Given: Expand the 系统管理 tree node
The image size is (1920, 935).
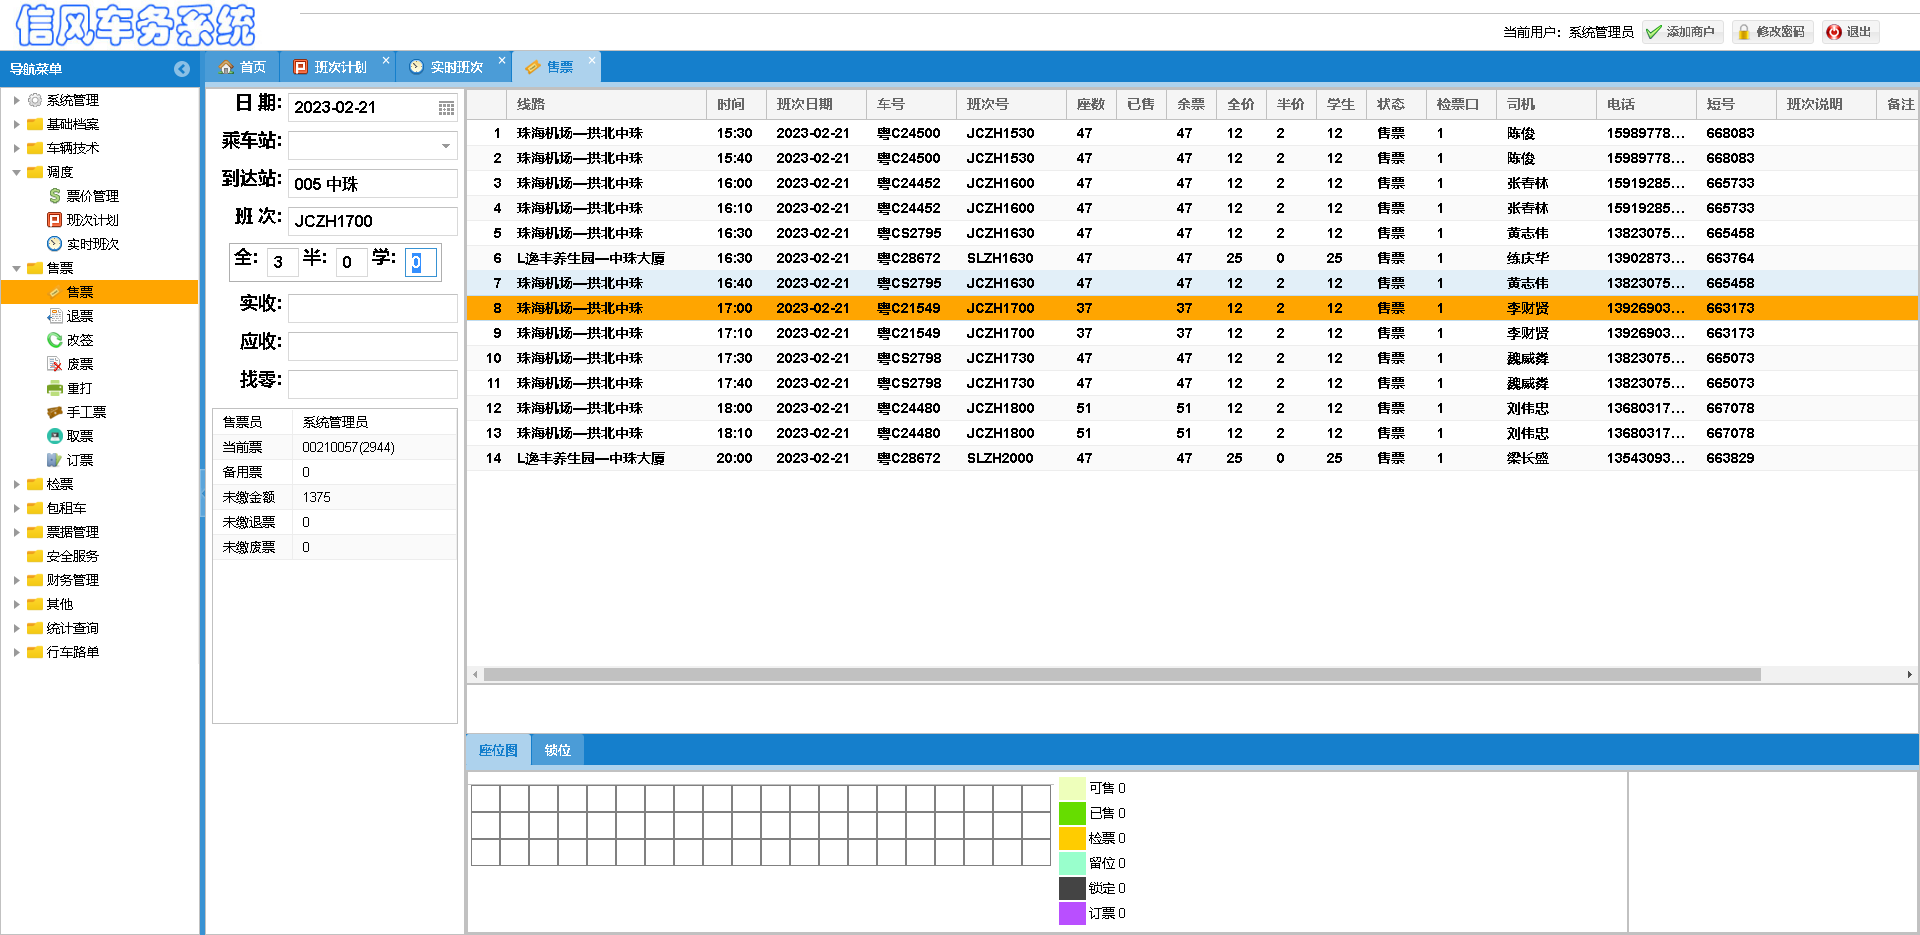Looking at the screenshot, I should point(16,100).
